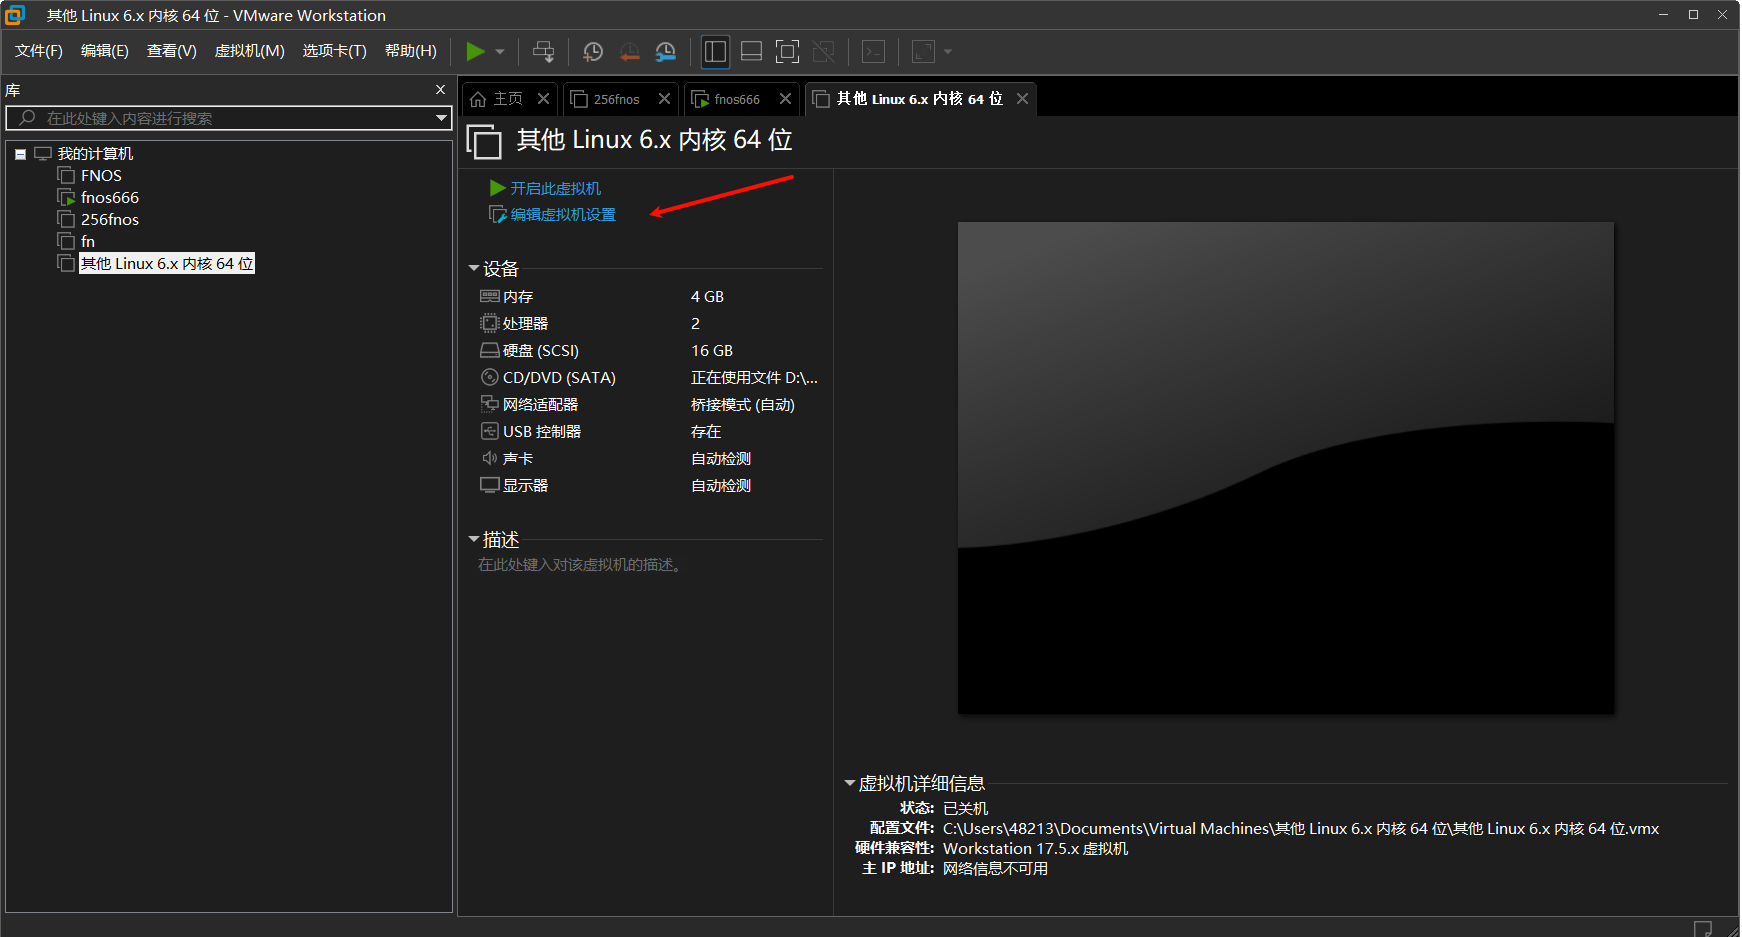Click the Workstation 17.5.x 虚拟机 compatibility value
This screenshot has height=937, width=1742.
tap(1035, 848)
